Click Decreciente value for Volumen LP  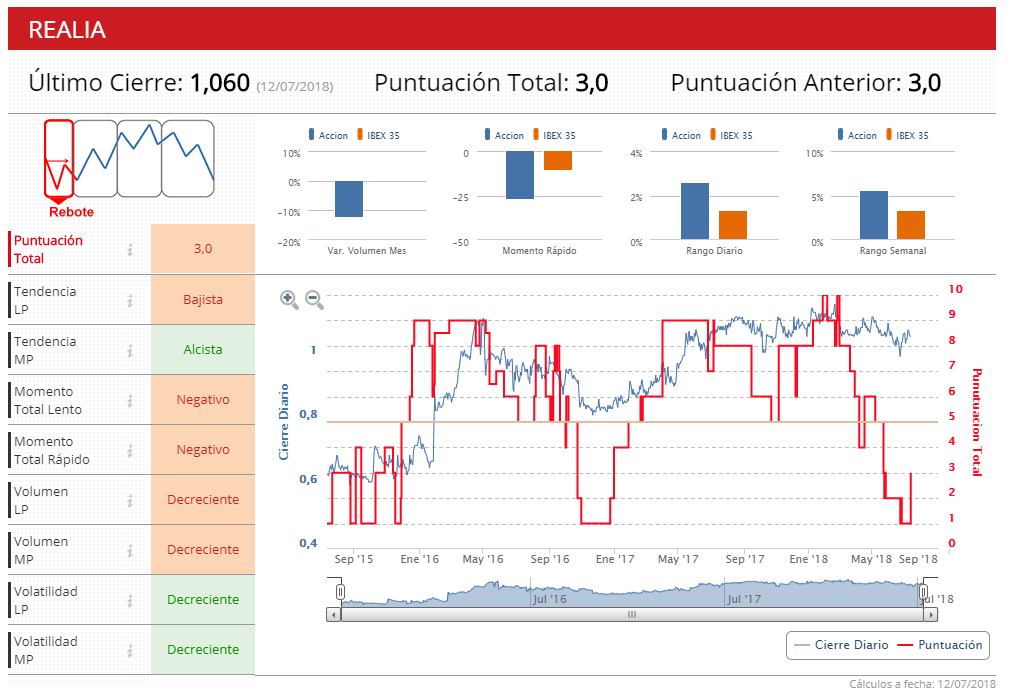coord(203,500)
